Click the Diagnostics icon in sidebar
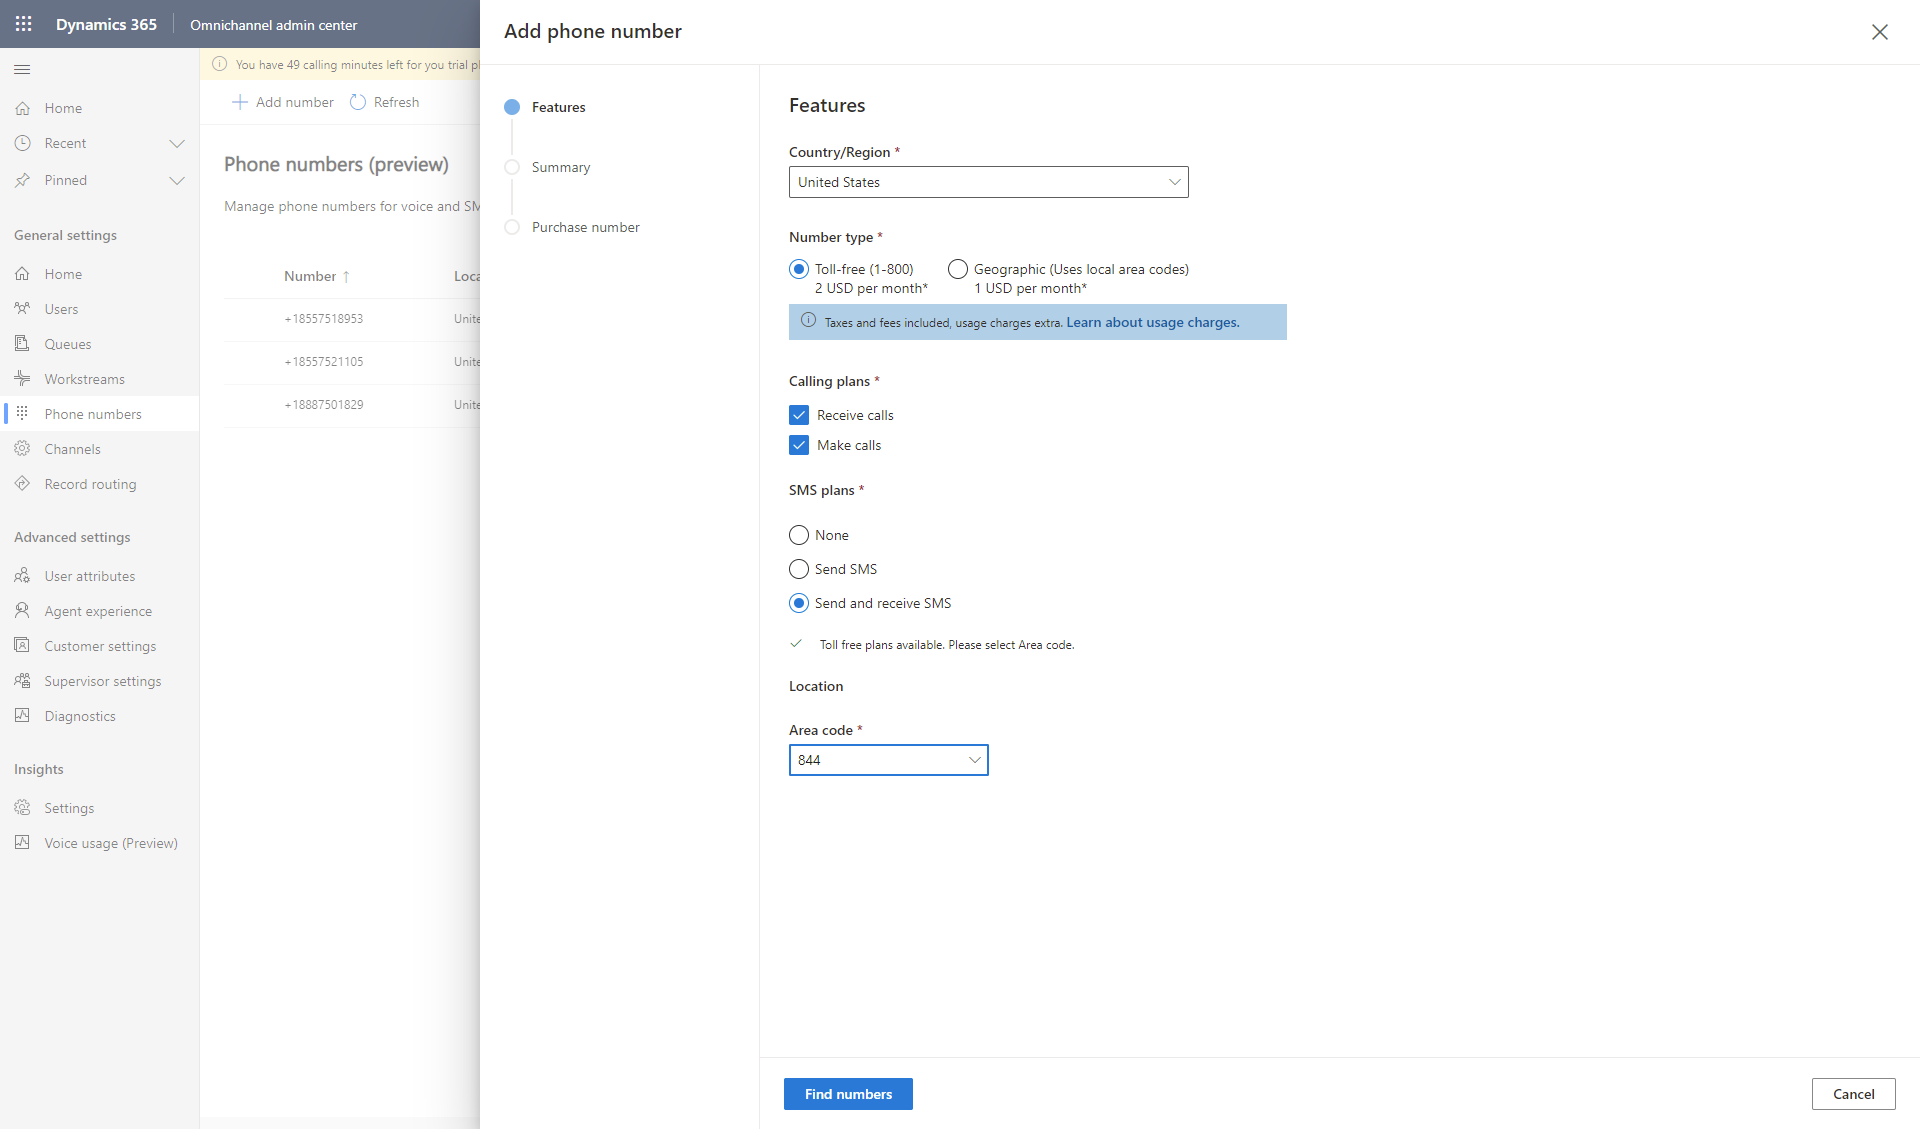Screen dimensions: 1920x1129 [x=21, y=715]
